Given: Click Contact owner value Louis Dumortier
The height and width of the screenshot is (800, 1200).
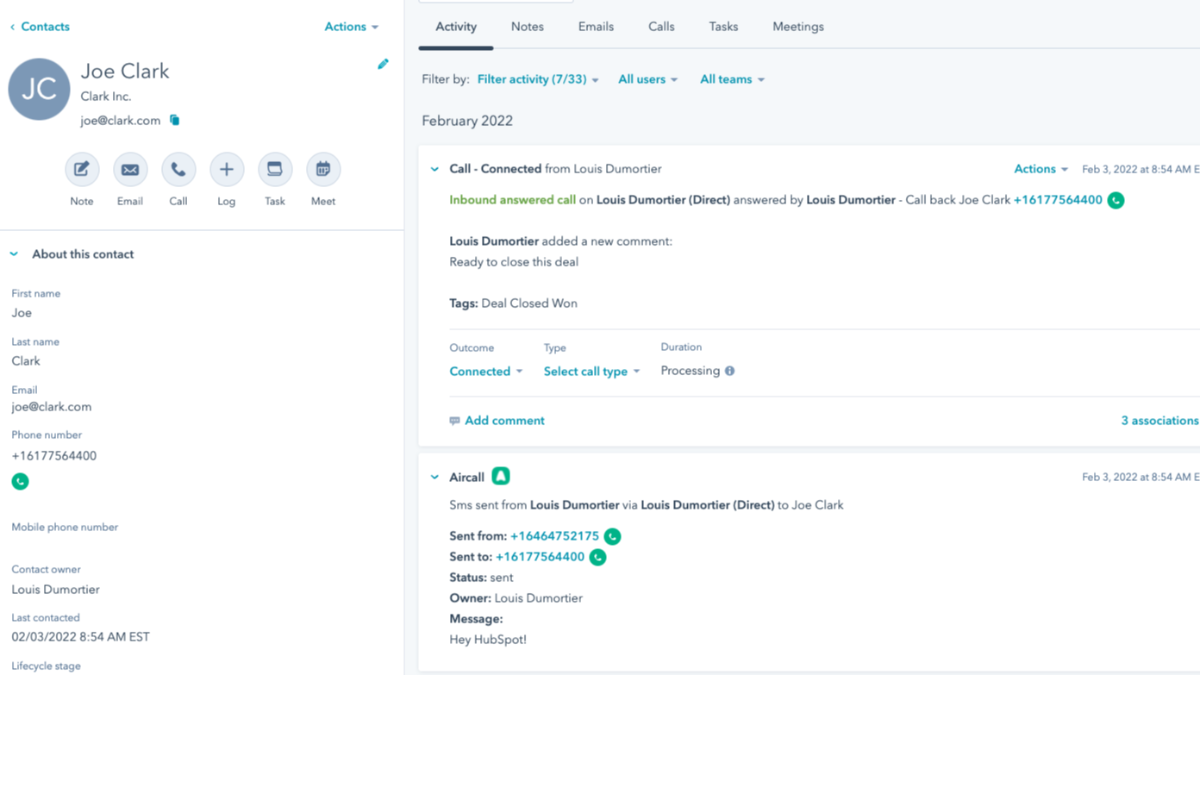Looking at the screenshot, I should 56,590.
